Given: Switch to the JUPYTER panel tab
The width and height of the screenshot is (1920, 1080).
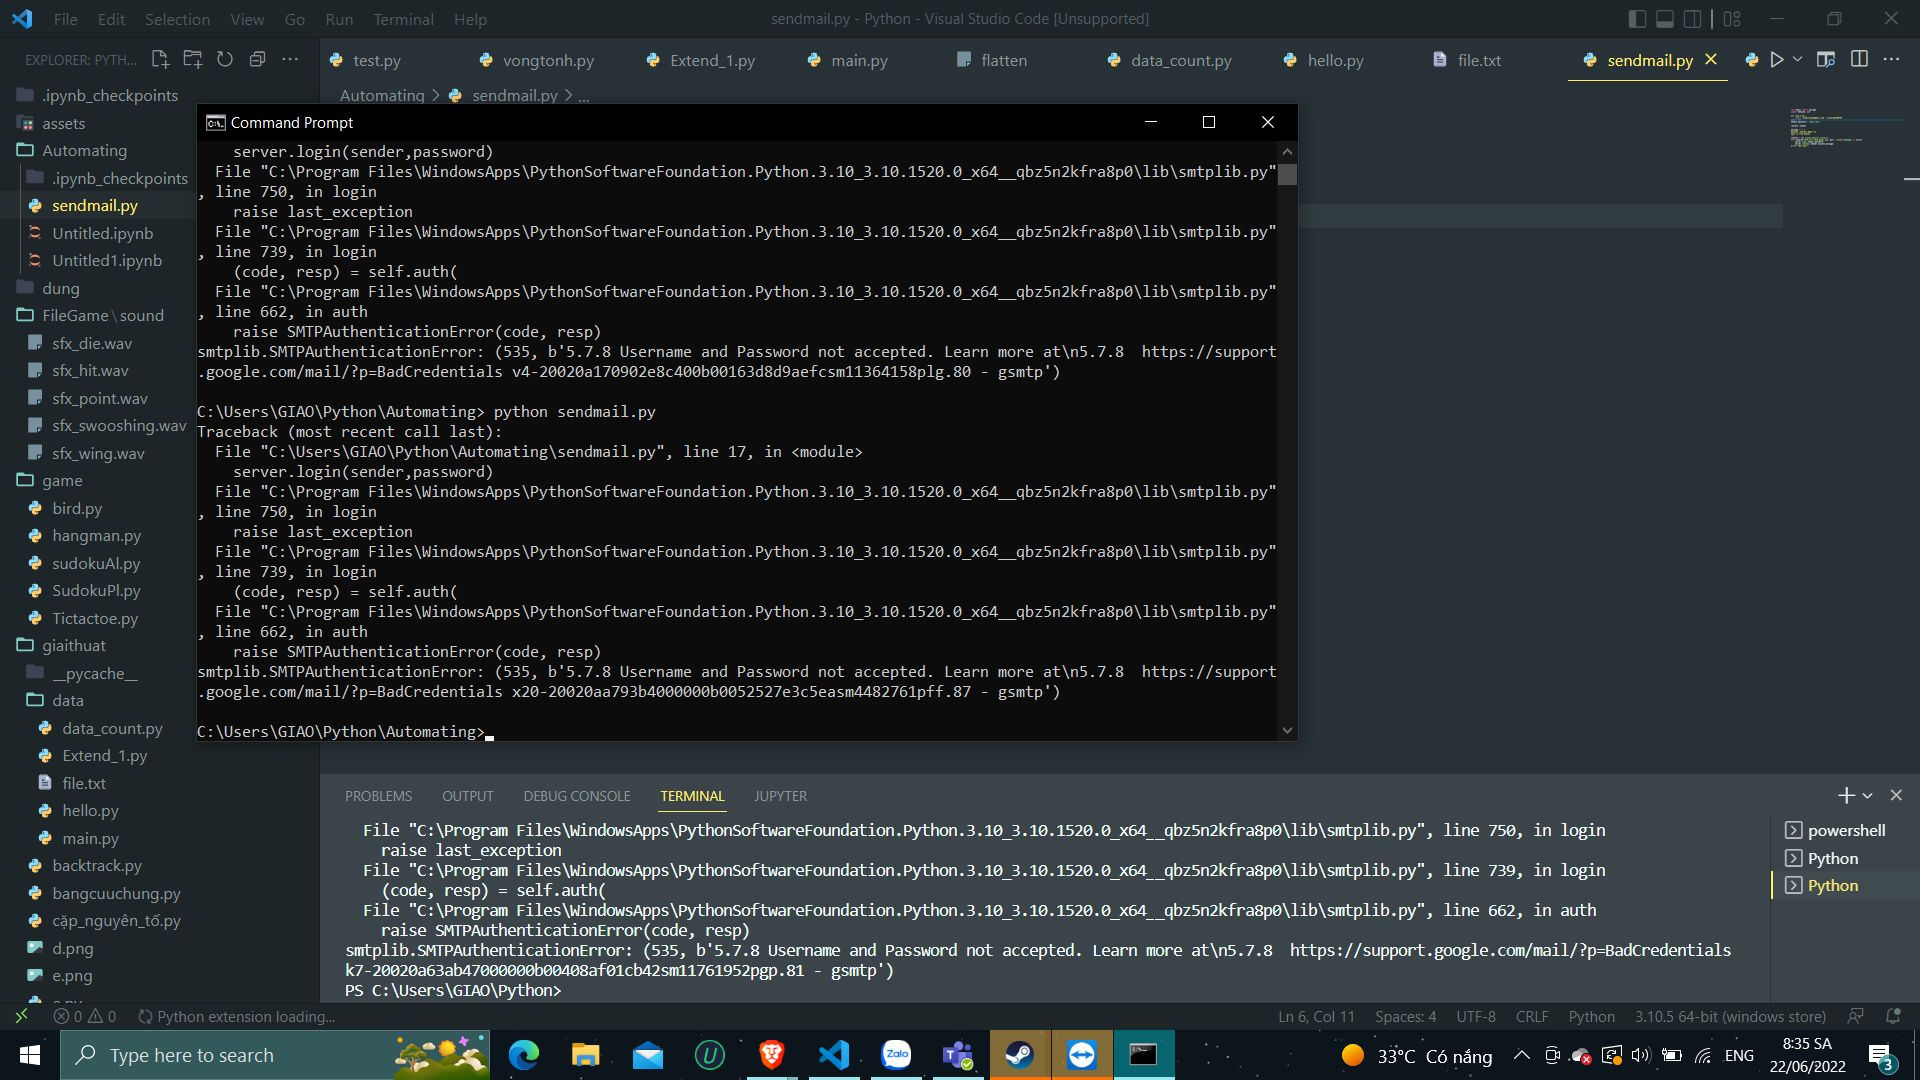Looking at the screenshot, I should (x=780, y=796).
